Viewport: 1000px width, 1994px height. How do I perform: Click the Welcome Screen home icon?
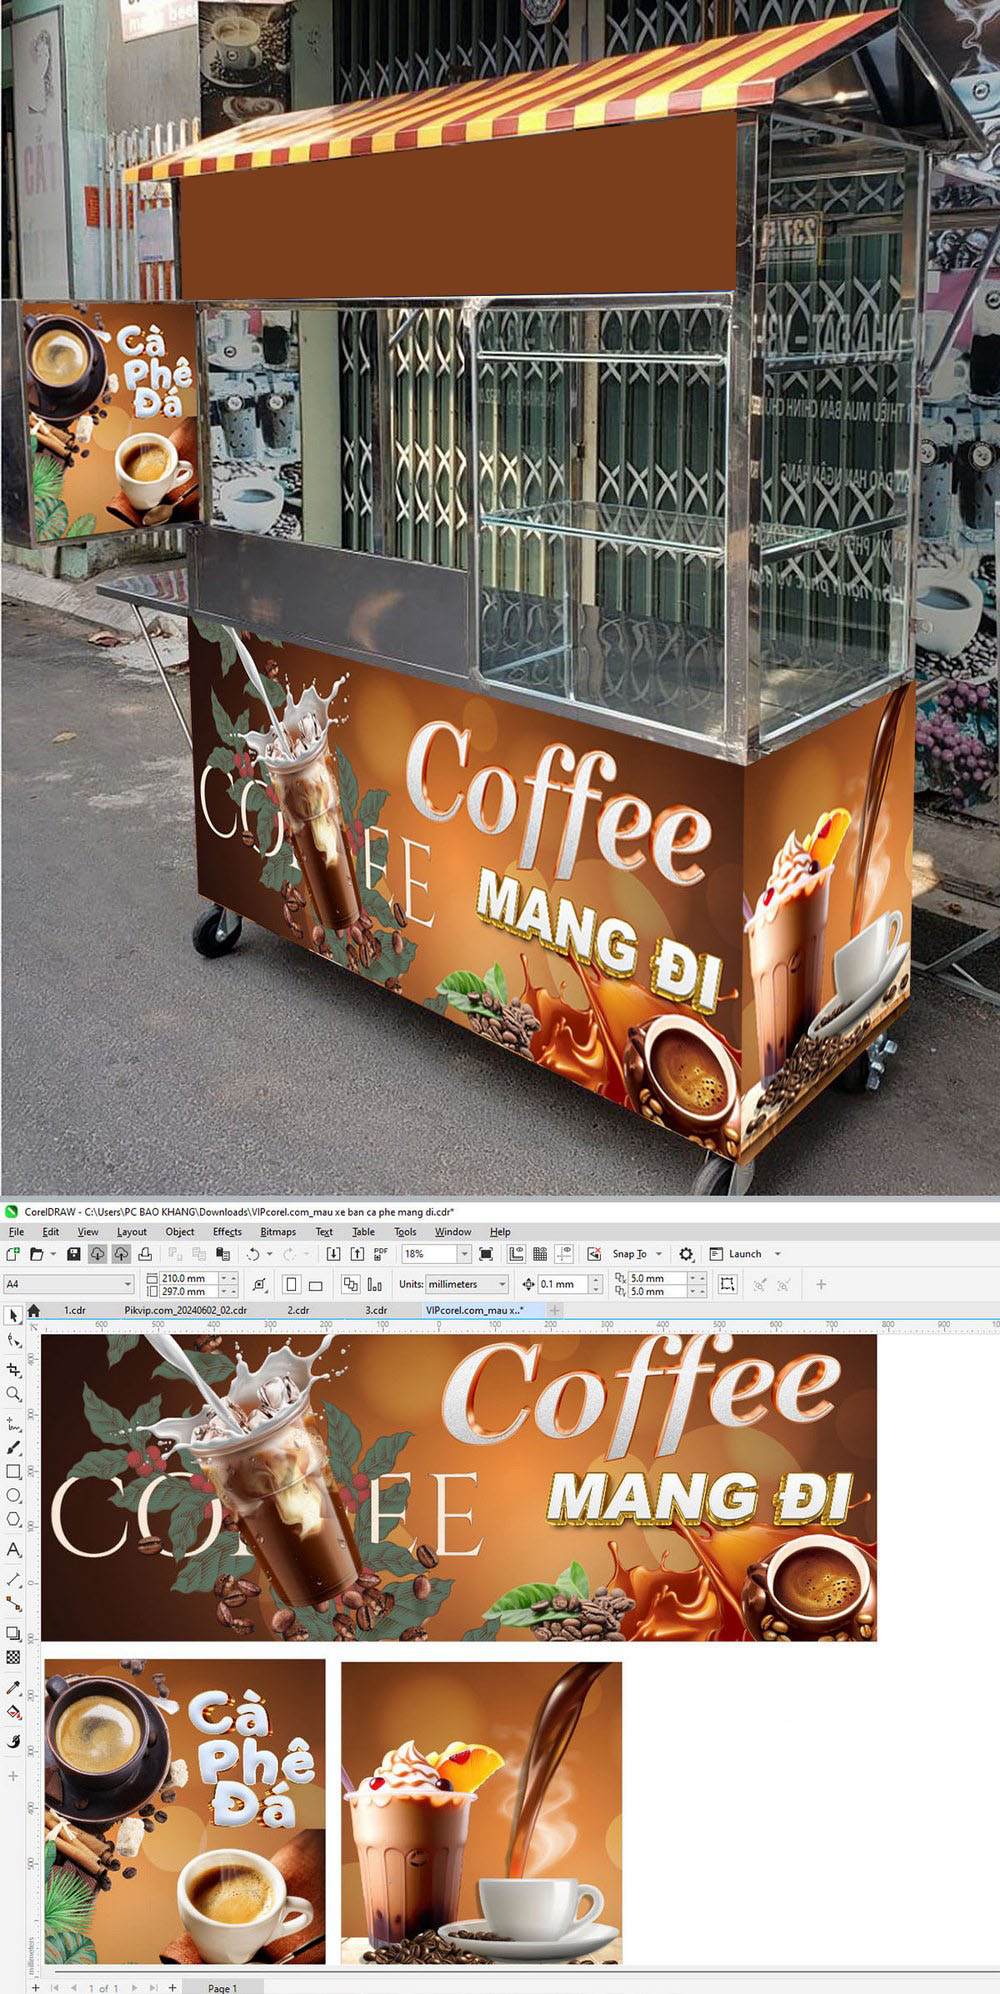(33, 1310)
